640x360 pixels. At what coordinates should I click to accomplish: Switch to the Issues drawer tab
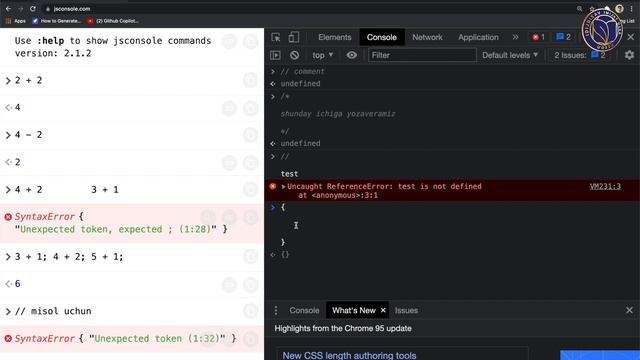pyautogui.click(x=406, y=311)
